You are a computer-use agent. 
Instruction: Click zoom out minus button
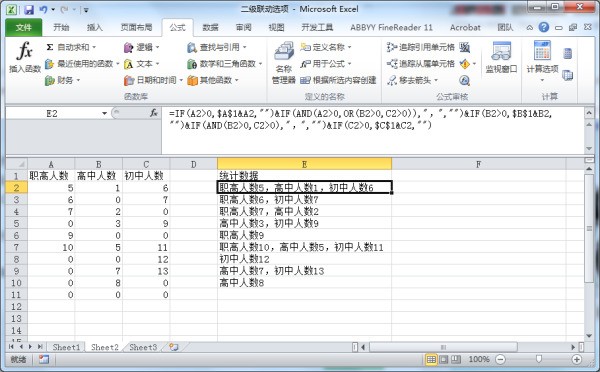[x=500, y=359]
